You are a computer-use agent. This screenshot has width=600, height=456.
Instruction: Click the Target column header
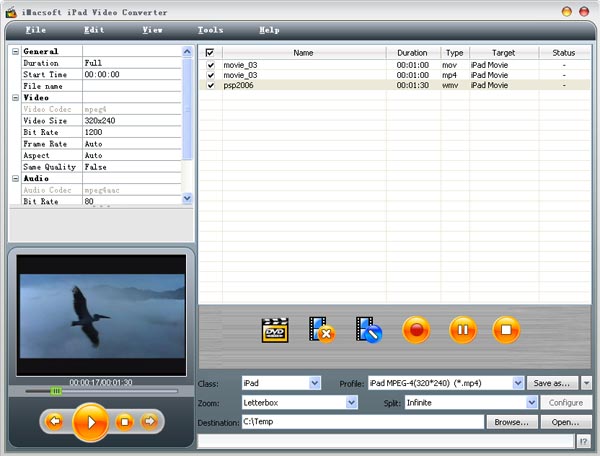tap(504, 53)
